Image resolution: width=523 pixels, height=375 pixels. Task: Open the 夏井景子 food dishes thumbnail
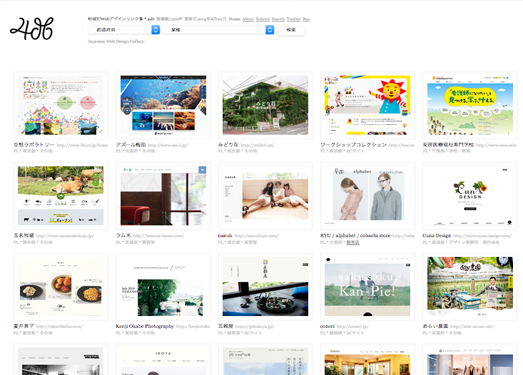click(61, 287)
